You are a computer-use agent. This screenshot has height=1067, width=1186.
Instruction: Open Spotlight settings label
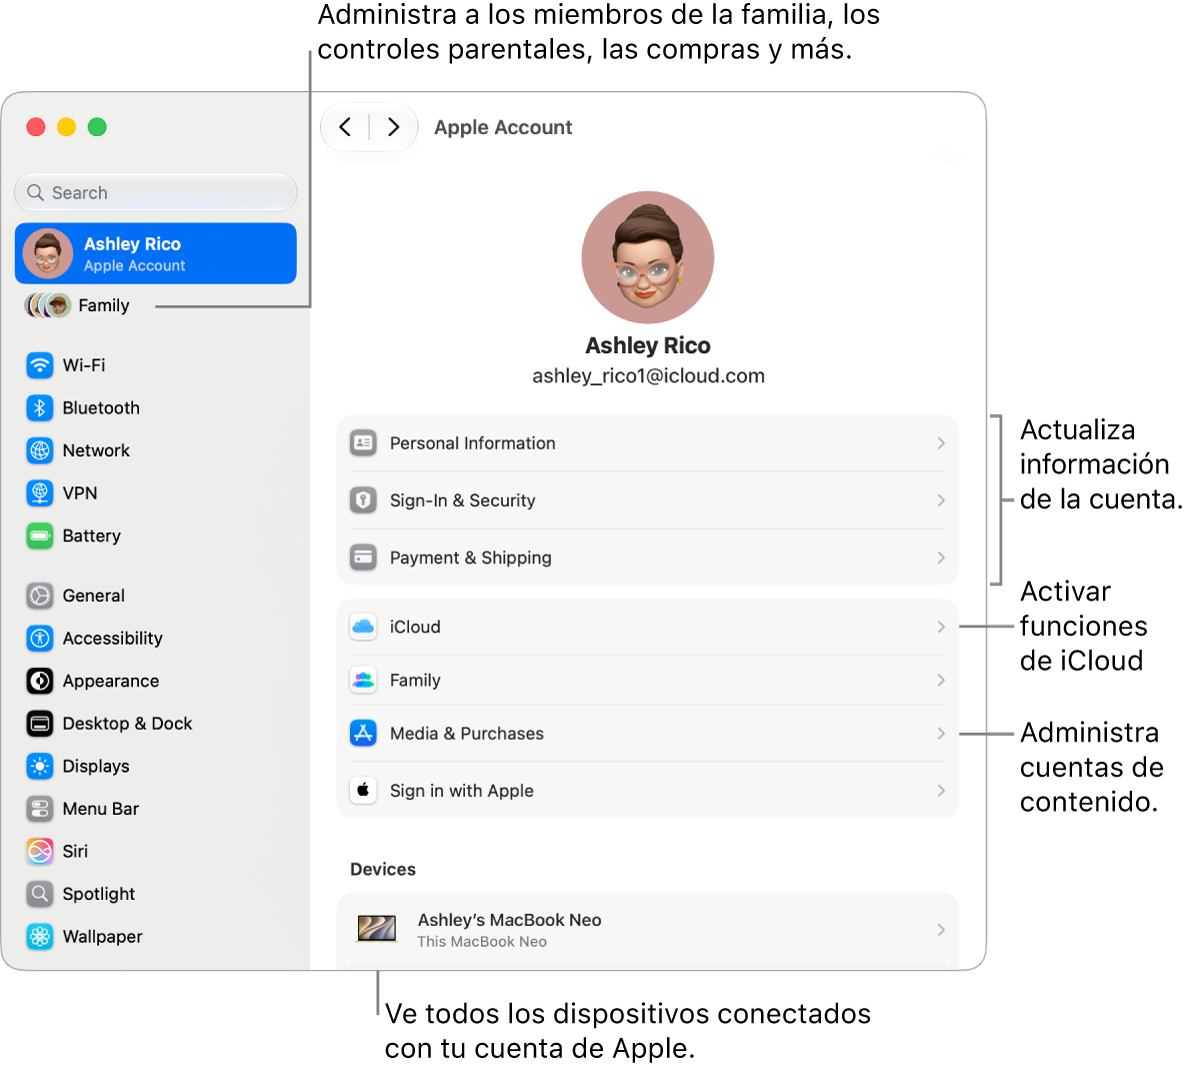pos(98,895)
